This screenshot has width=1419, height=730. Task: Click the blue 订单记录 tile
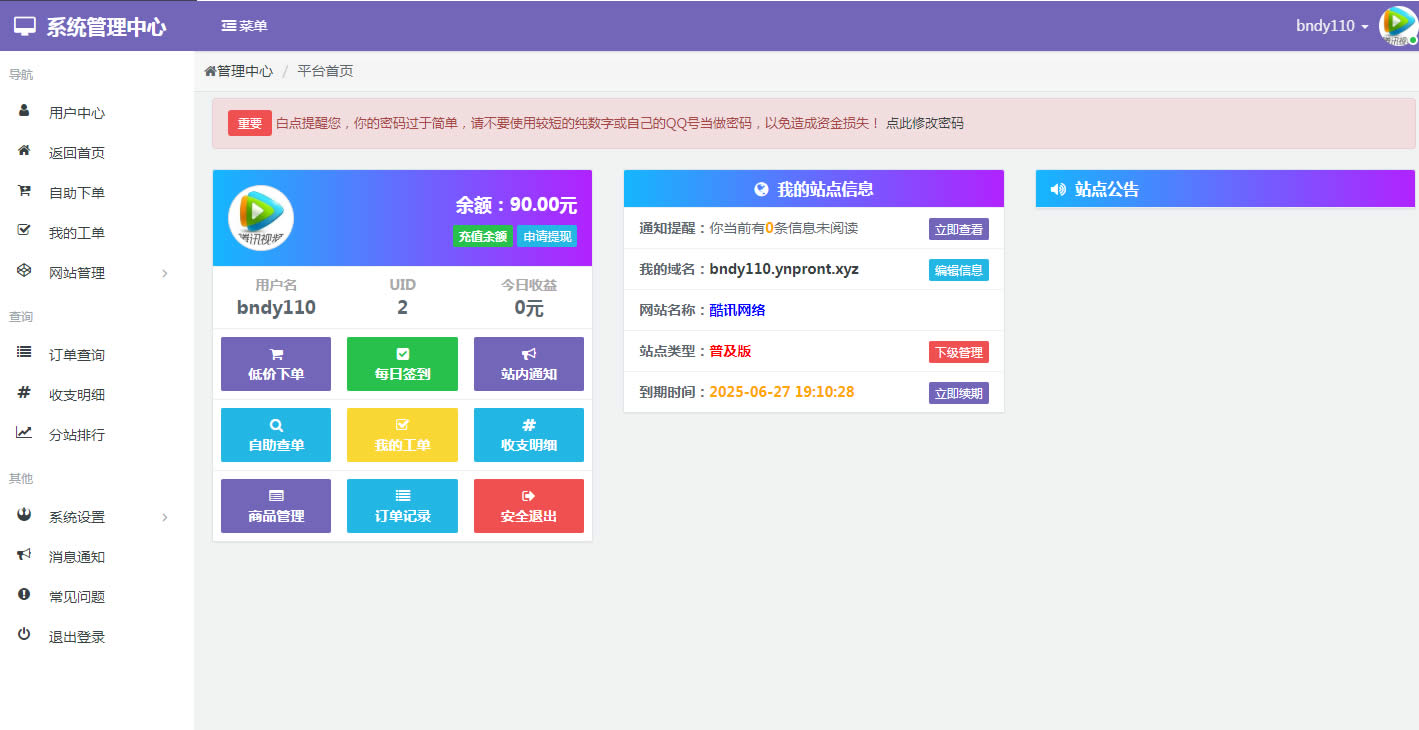pos(402,506)
